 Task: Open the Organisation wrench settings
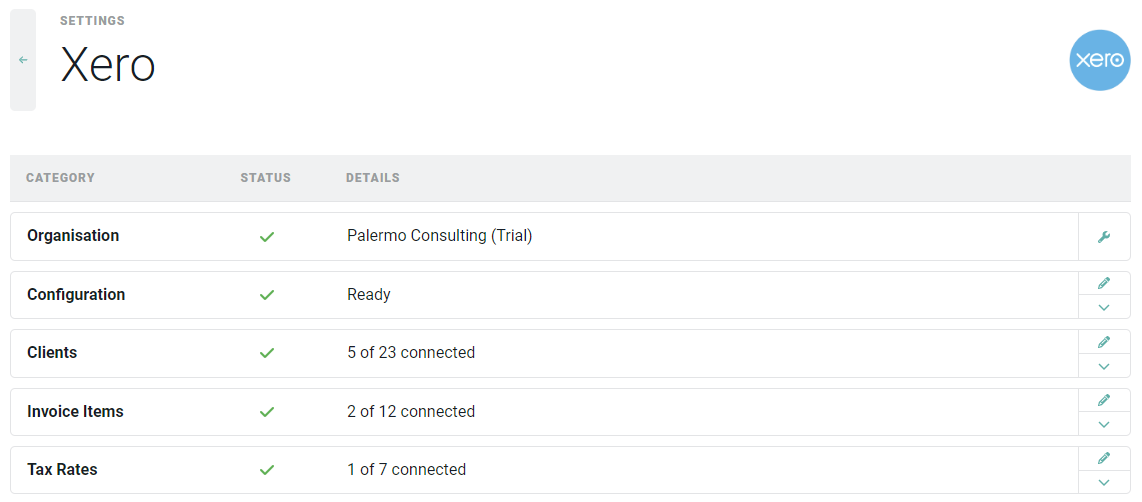[x=1104, y=237]
